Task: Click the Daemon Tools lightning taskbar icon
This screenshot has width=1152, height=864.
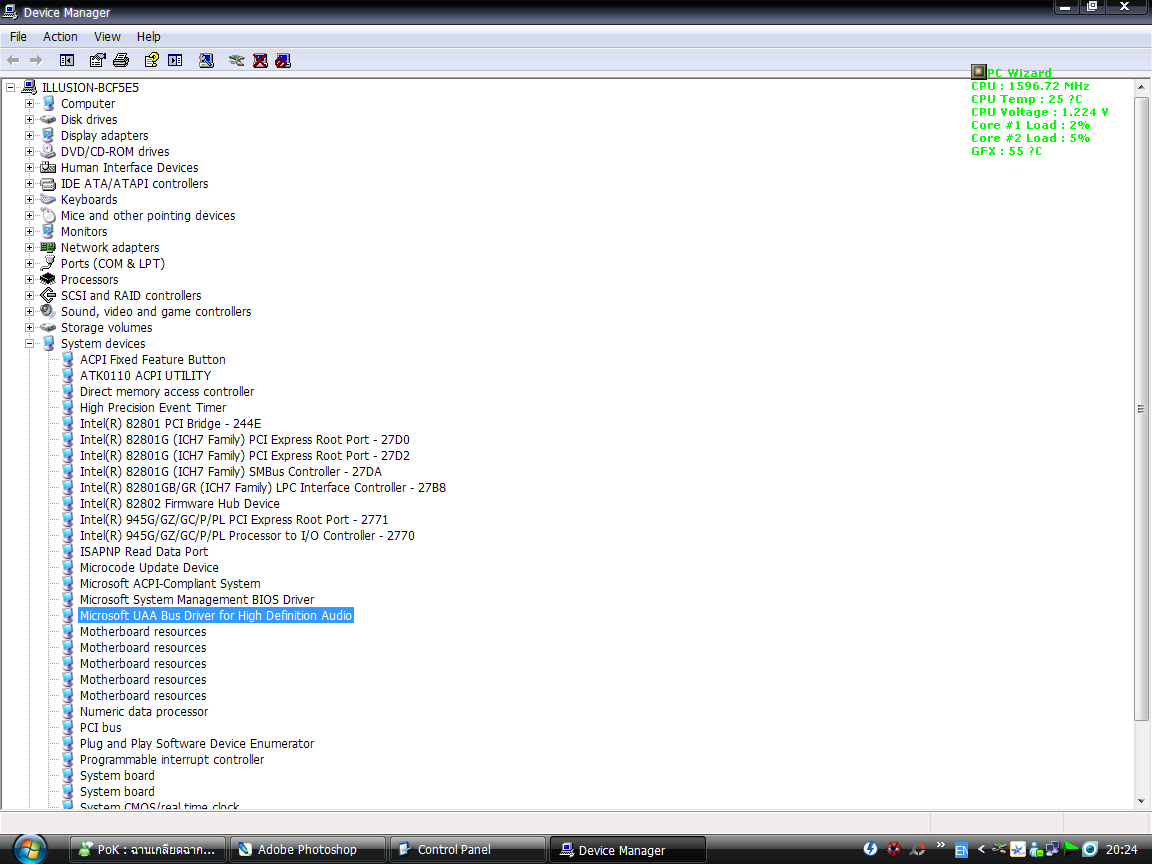Action: pyautogui.click(x=871, y=849)
